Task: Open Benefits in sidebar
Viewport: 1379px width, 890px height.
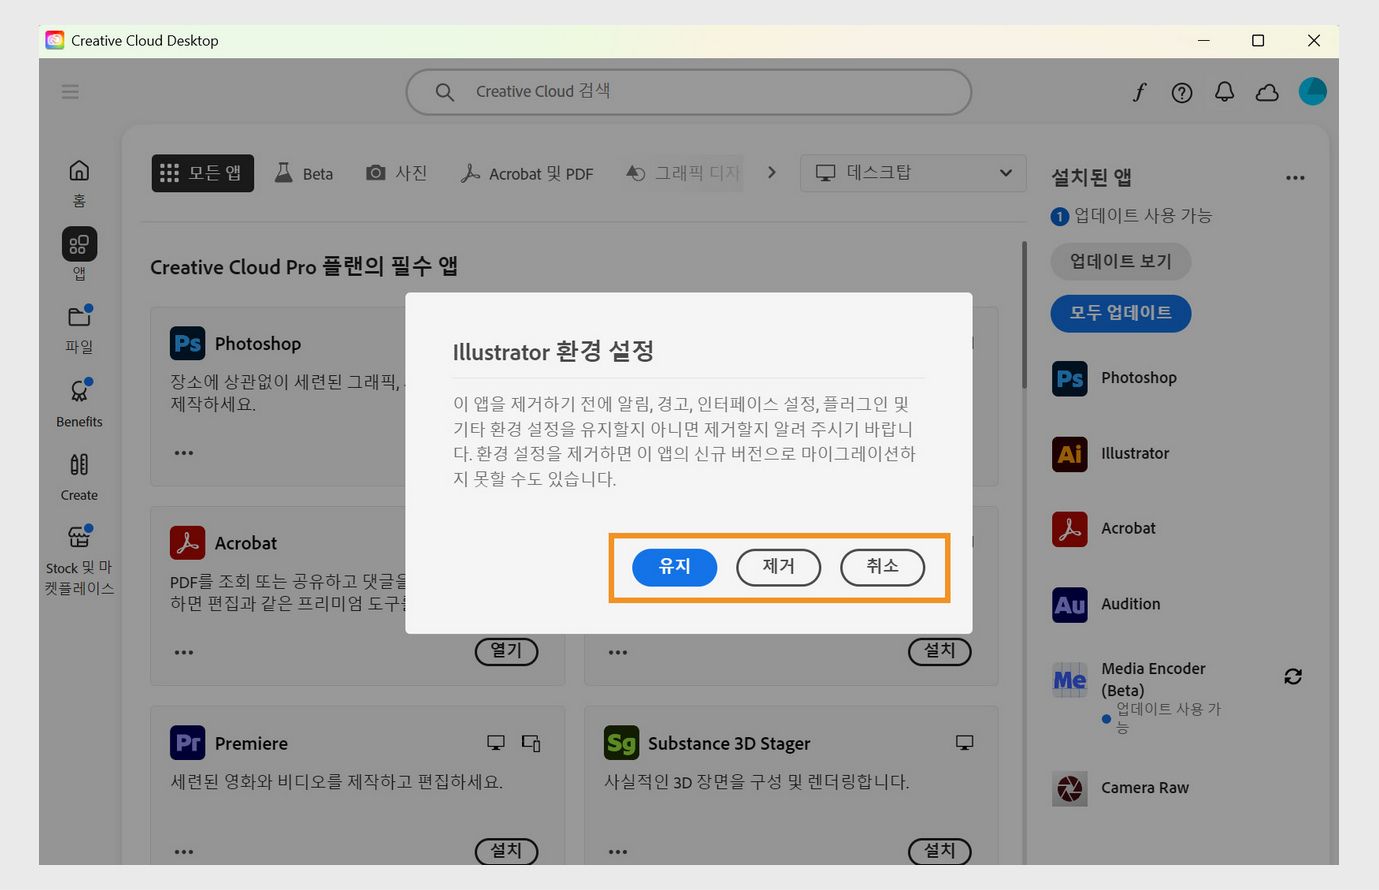Action: pyautogui.click(x=79, y=404)
